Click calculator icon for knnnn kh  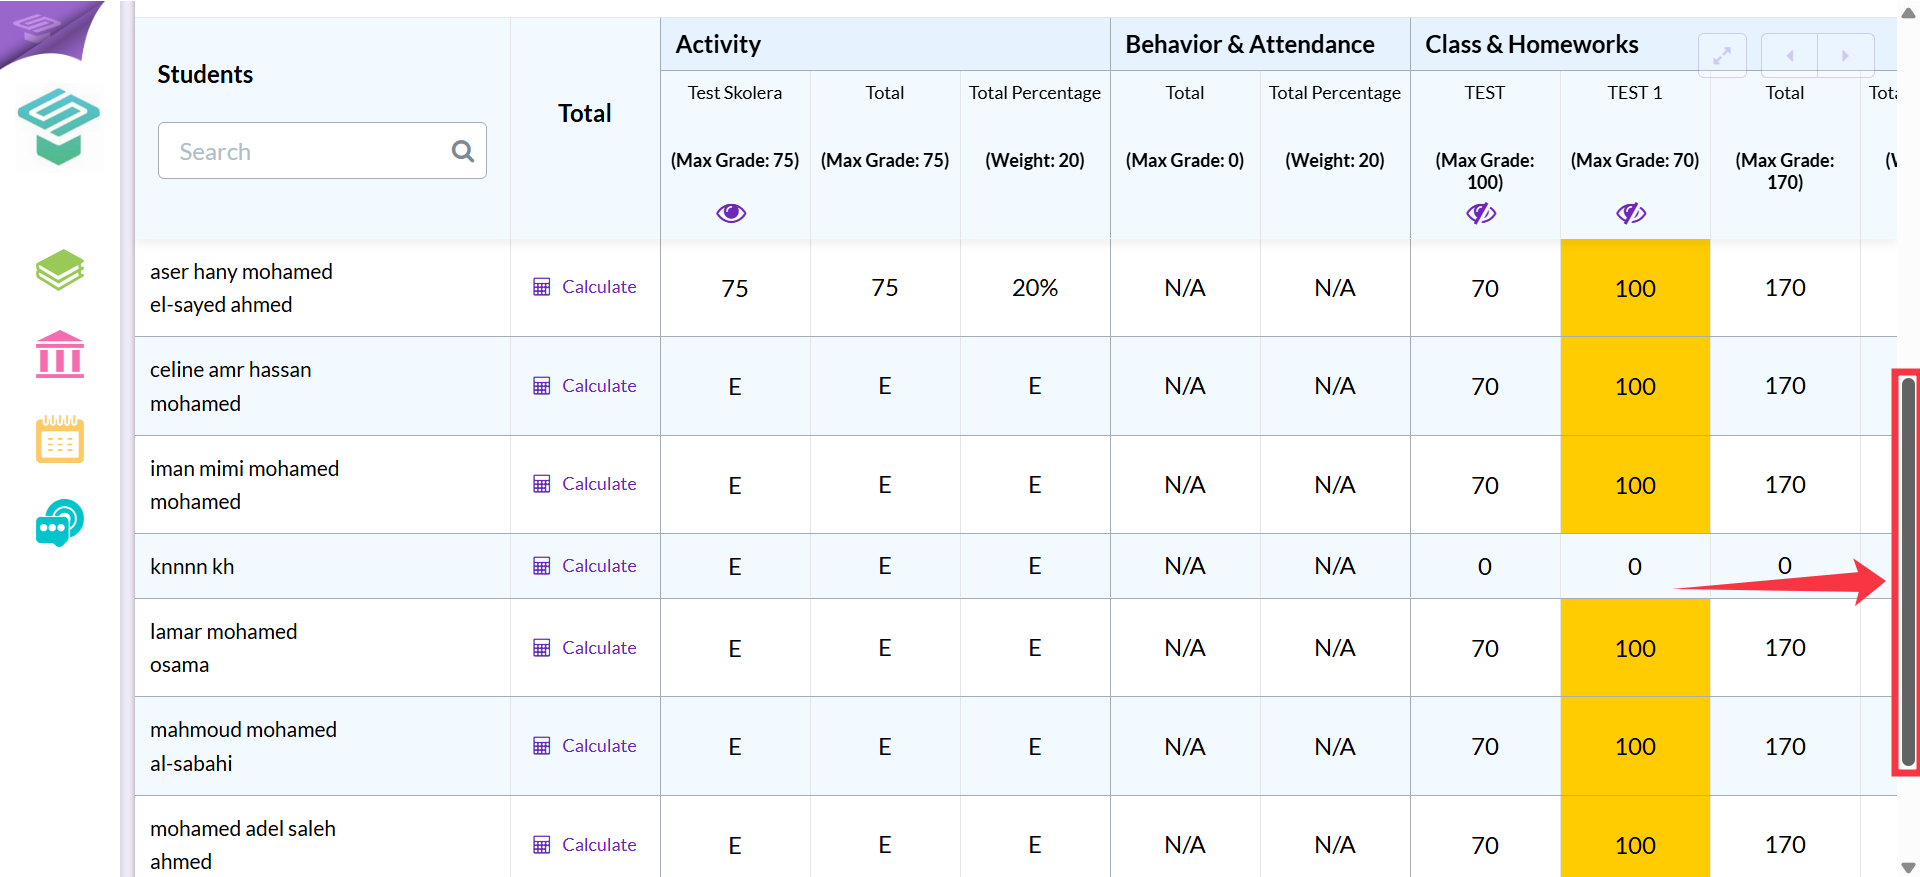(x=541, y=566)
